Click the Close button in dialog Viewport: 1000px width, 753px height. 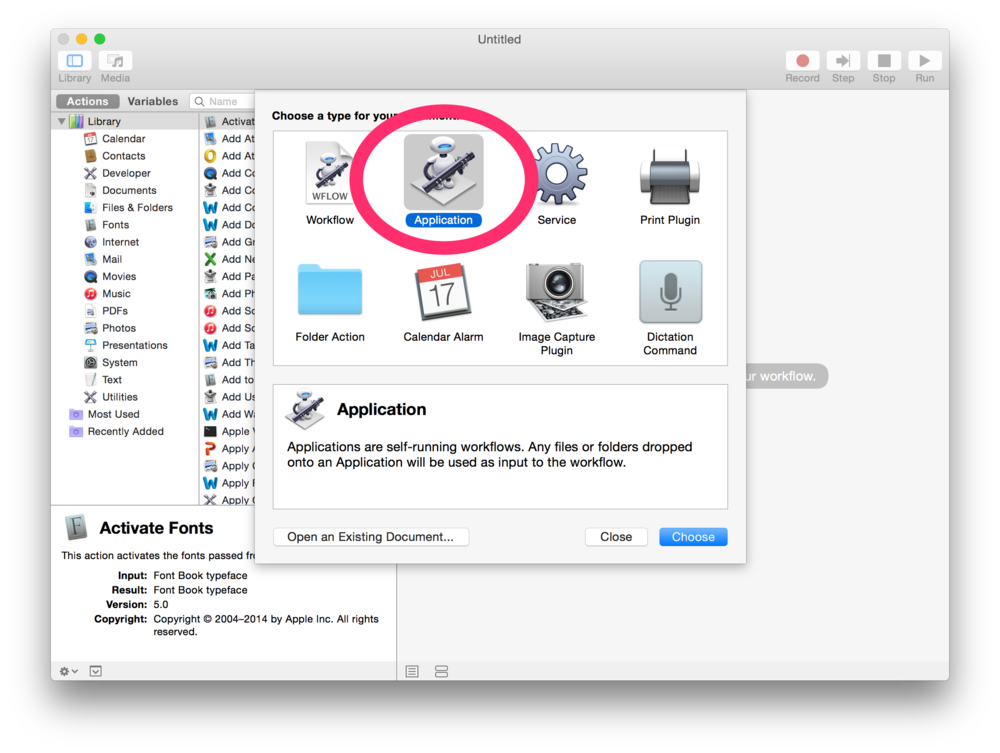[x=616, y=537]
